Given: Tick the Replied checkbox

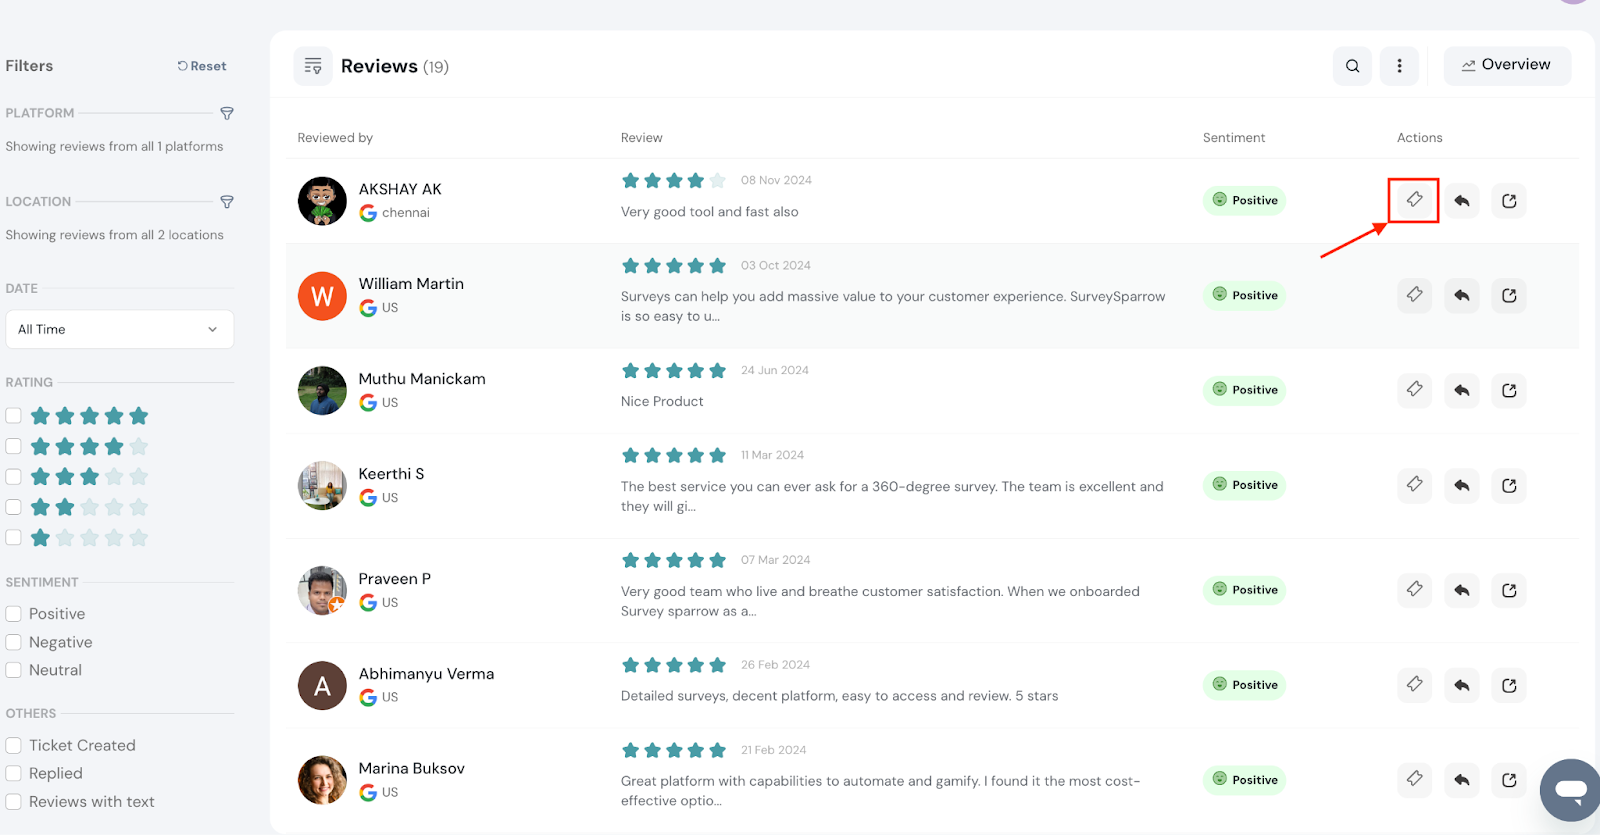Looking at the screenshot, I should tap(14, 773).
